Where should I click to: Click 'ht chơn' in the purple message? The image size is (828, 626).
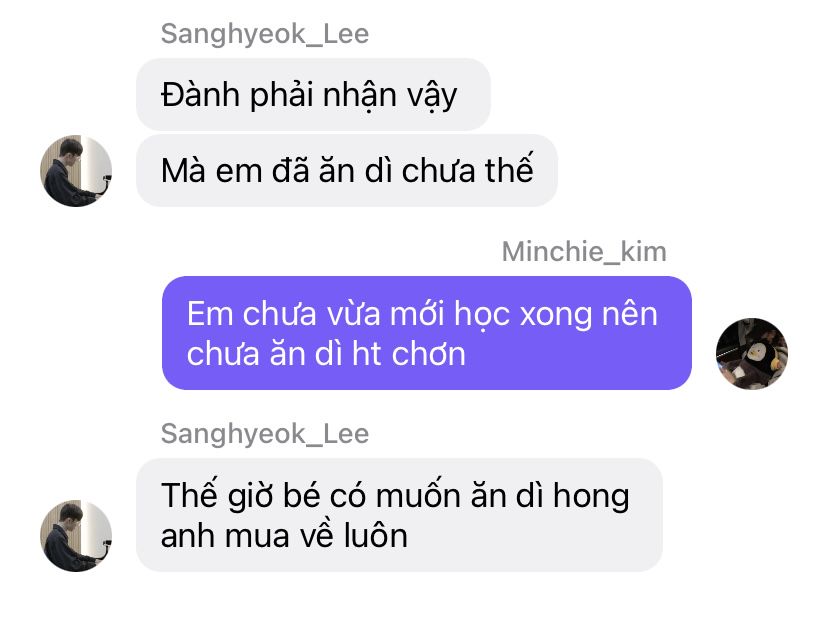tap(408, 353)
